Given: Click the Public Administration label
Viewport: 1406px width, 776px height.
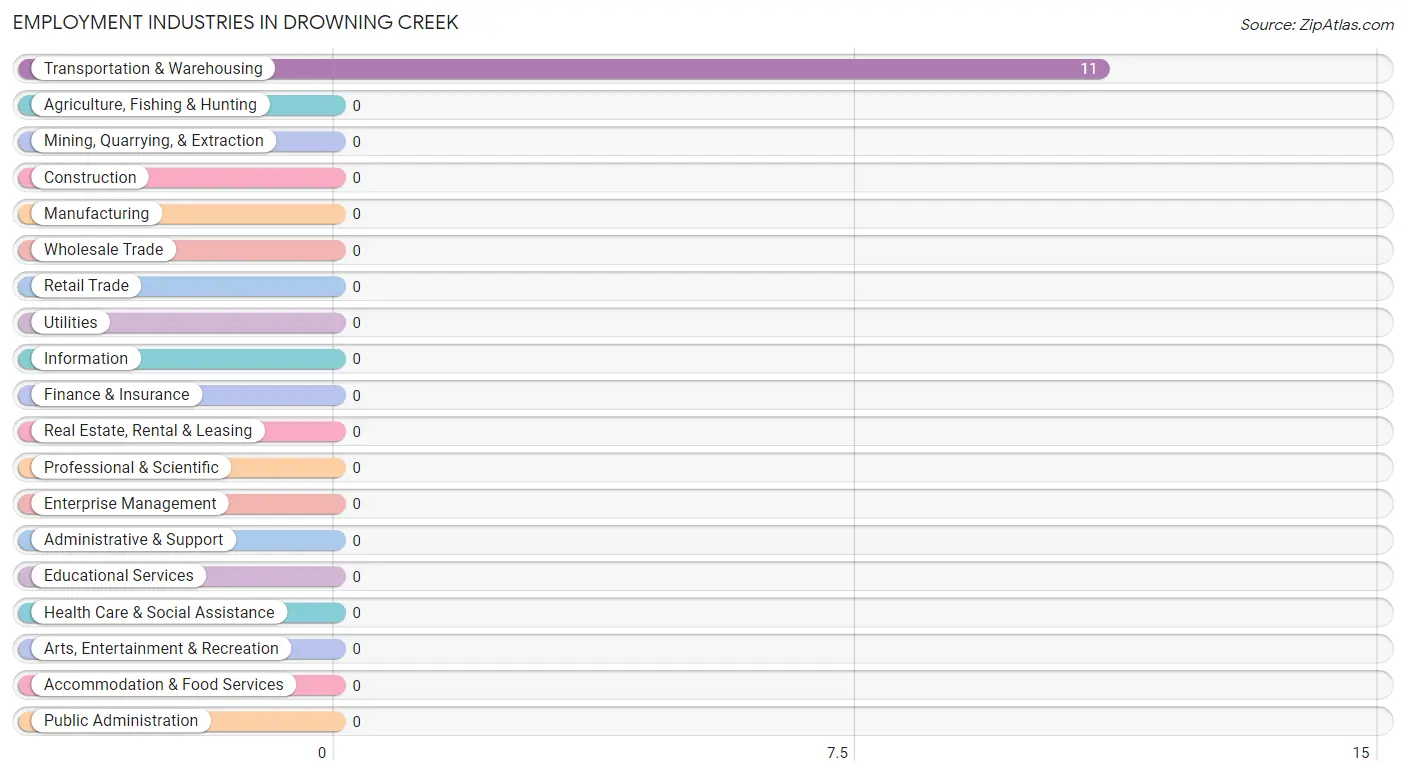Looking at the screenshot, I should point(121,721).
